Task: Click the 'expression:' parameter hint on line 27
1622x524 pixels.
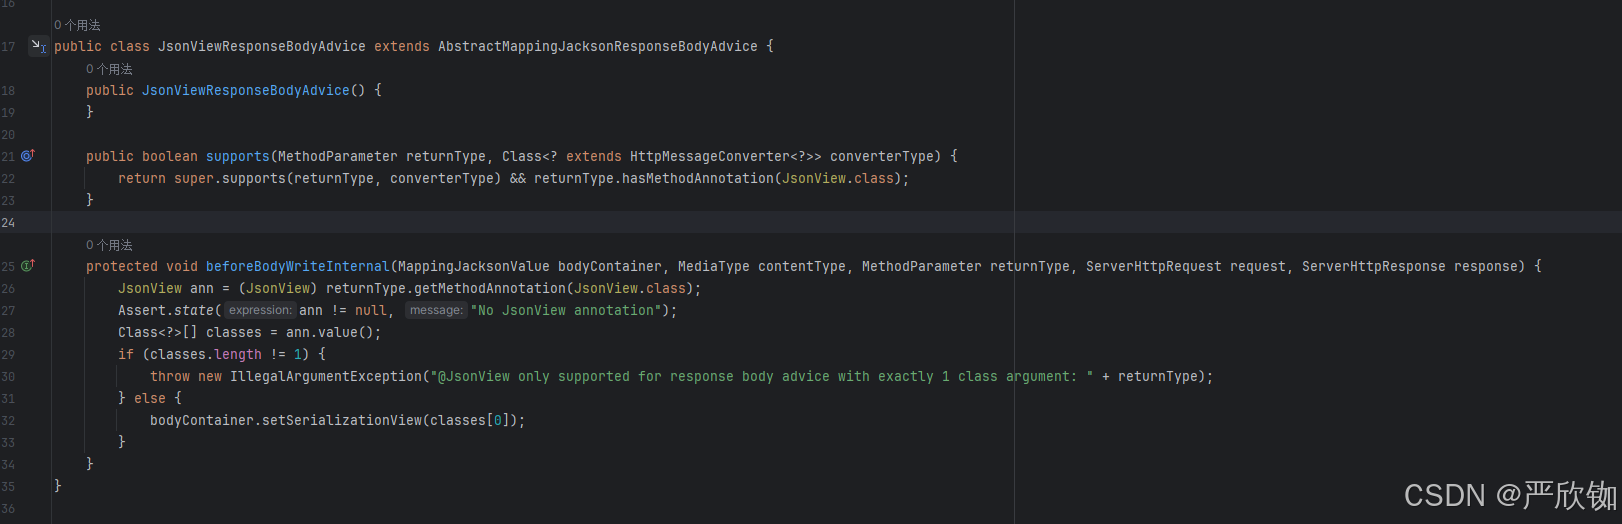Action: [x=260, y=310]
